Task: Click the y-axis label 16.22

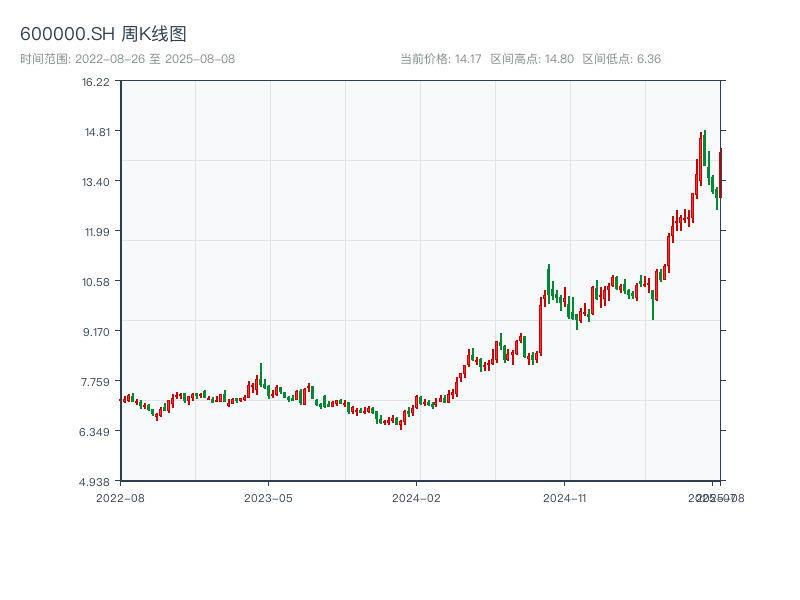Action: click(x=96, y=82)
